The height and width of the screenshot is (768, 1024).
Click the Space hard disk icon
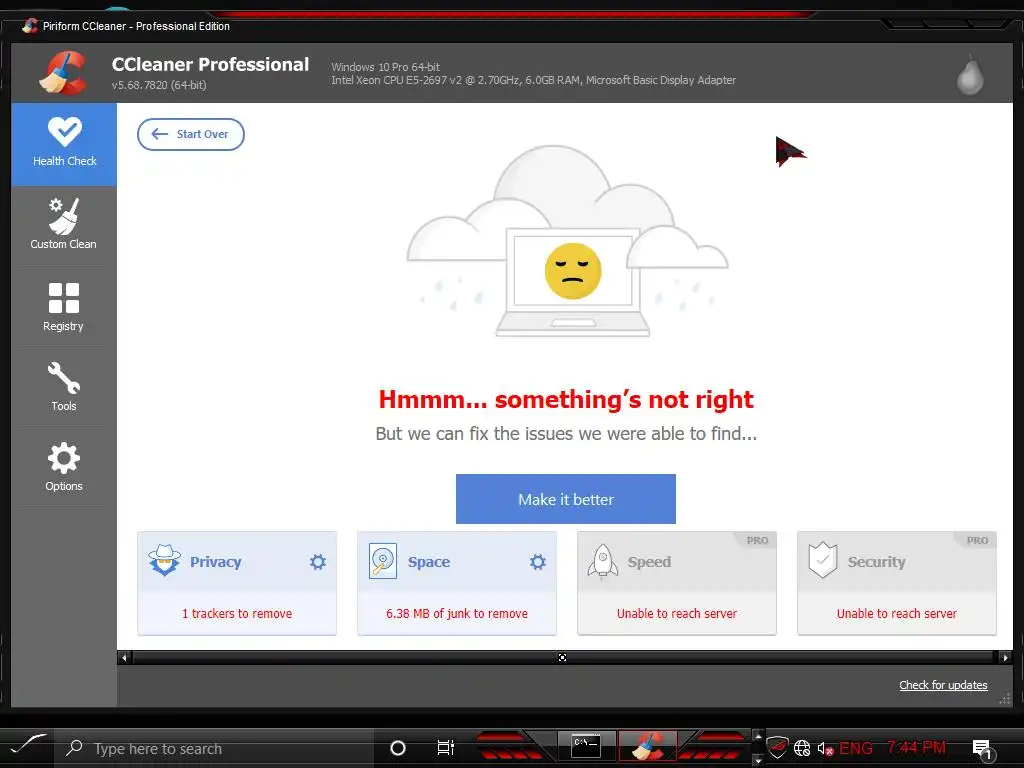(x=383, y=561)
